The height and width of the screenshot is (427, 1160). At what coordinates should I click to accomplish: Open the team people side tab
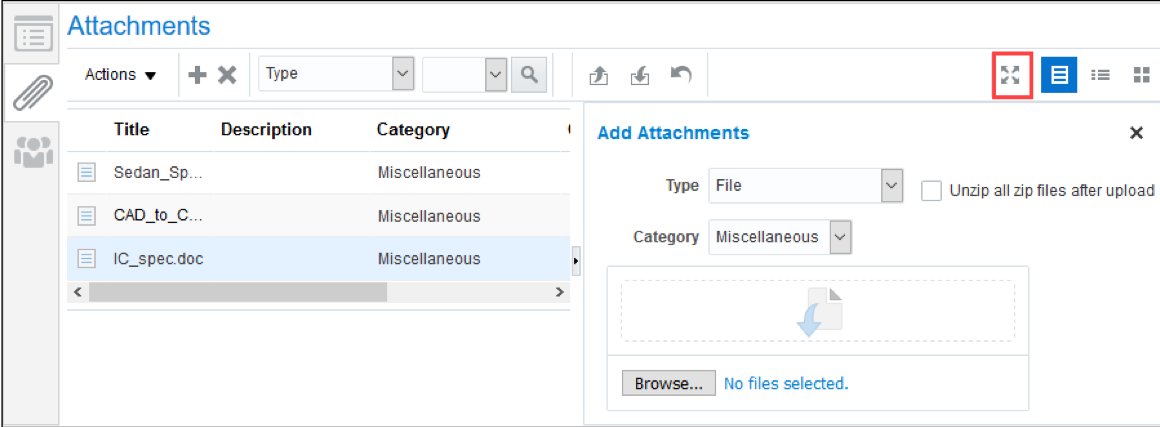click(x=32, y=151)
